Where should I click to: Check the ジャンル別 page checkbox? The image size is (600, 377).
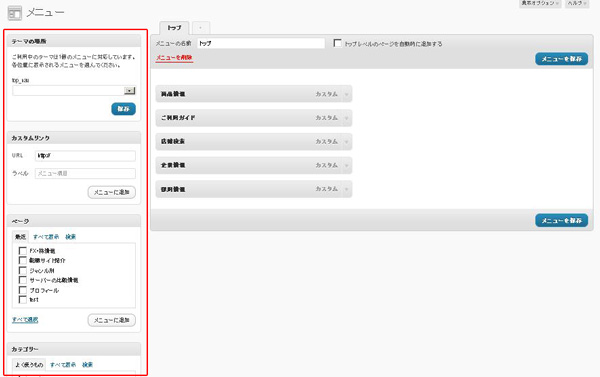(23, 270)
